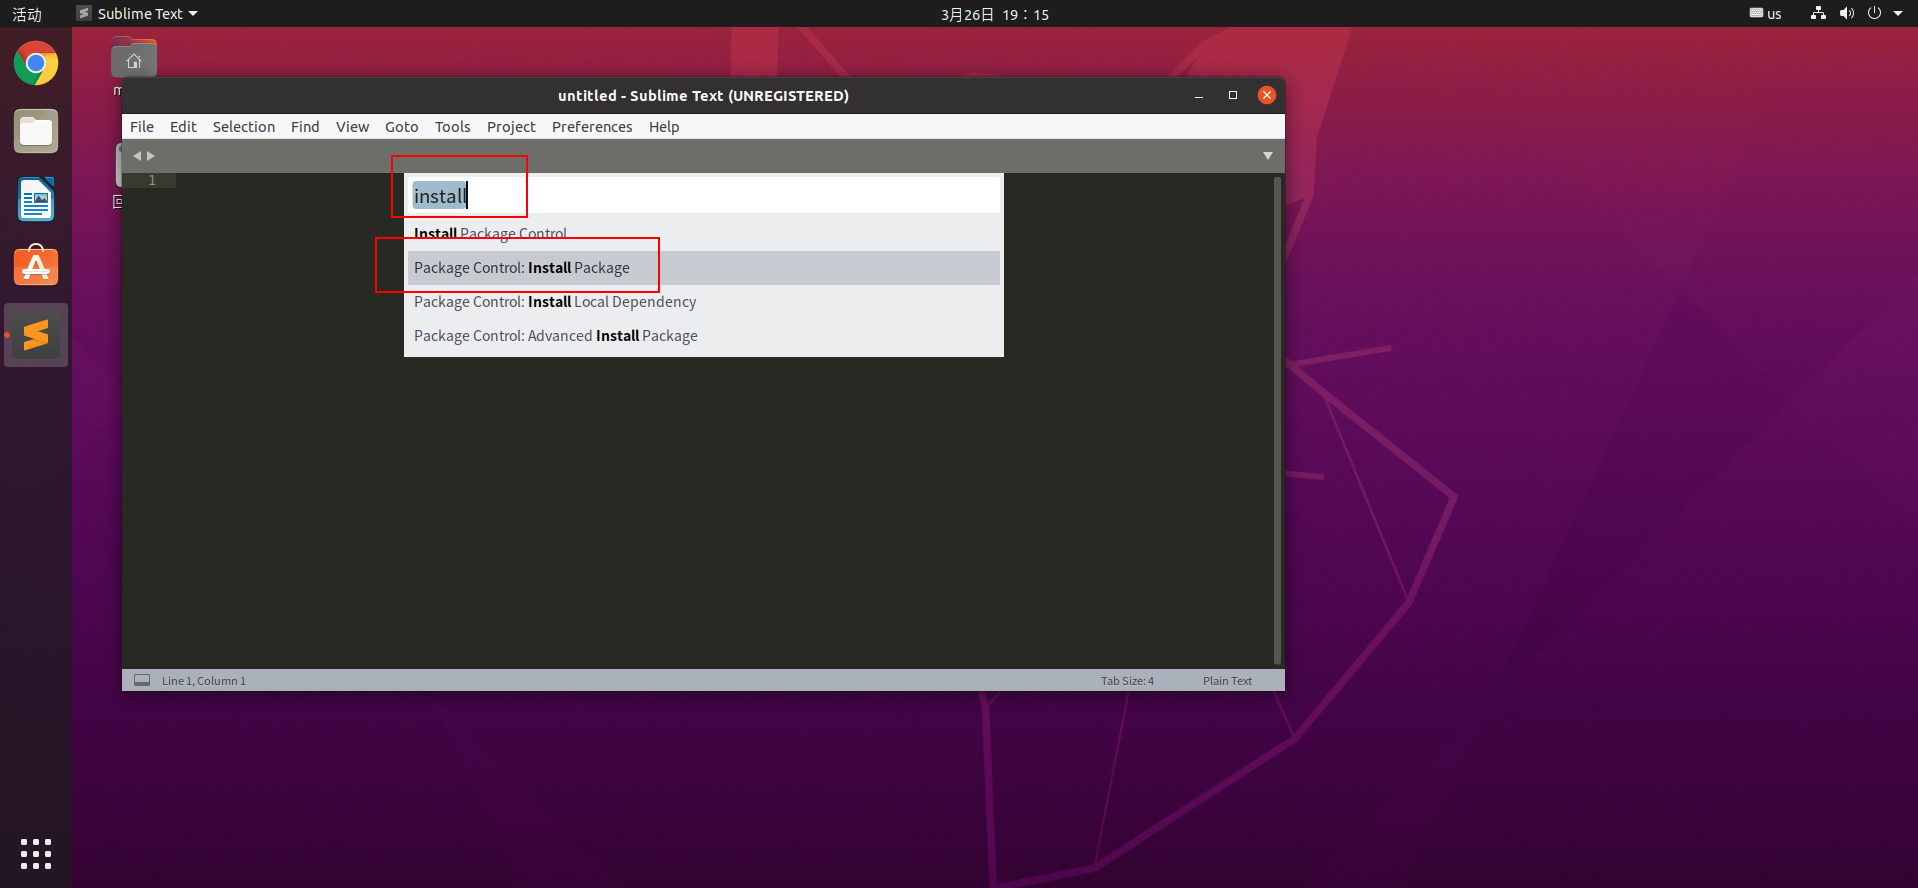This screenshot has width=1918, height=888.
Task: Launch the Files manager in dock
Action: pyautogui.click(x=36, y=132)
